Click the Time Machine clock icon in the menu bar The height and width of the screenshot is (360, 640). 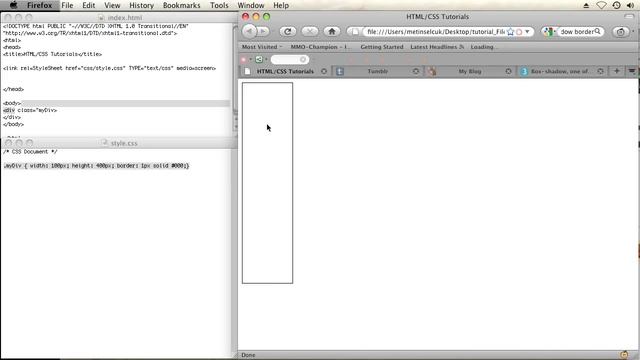pos(616,5)
